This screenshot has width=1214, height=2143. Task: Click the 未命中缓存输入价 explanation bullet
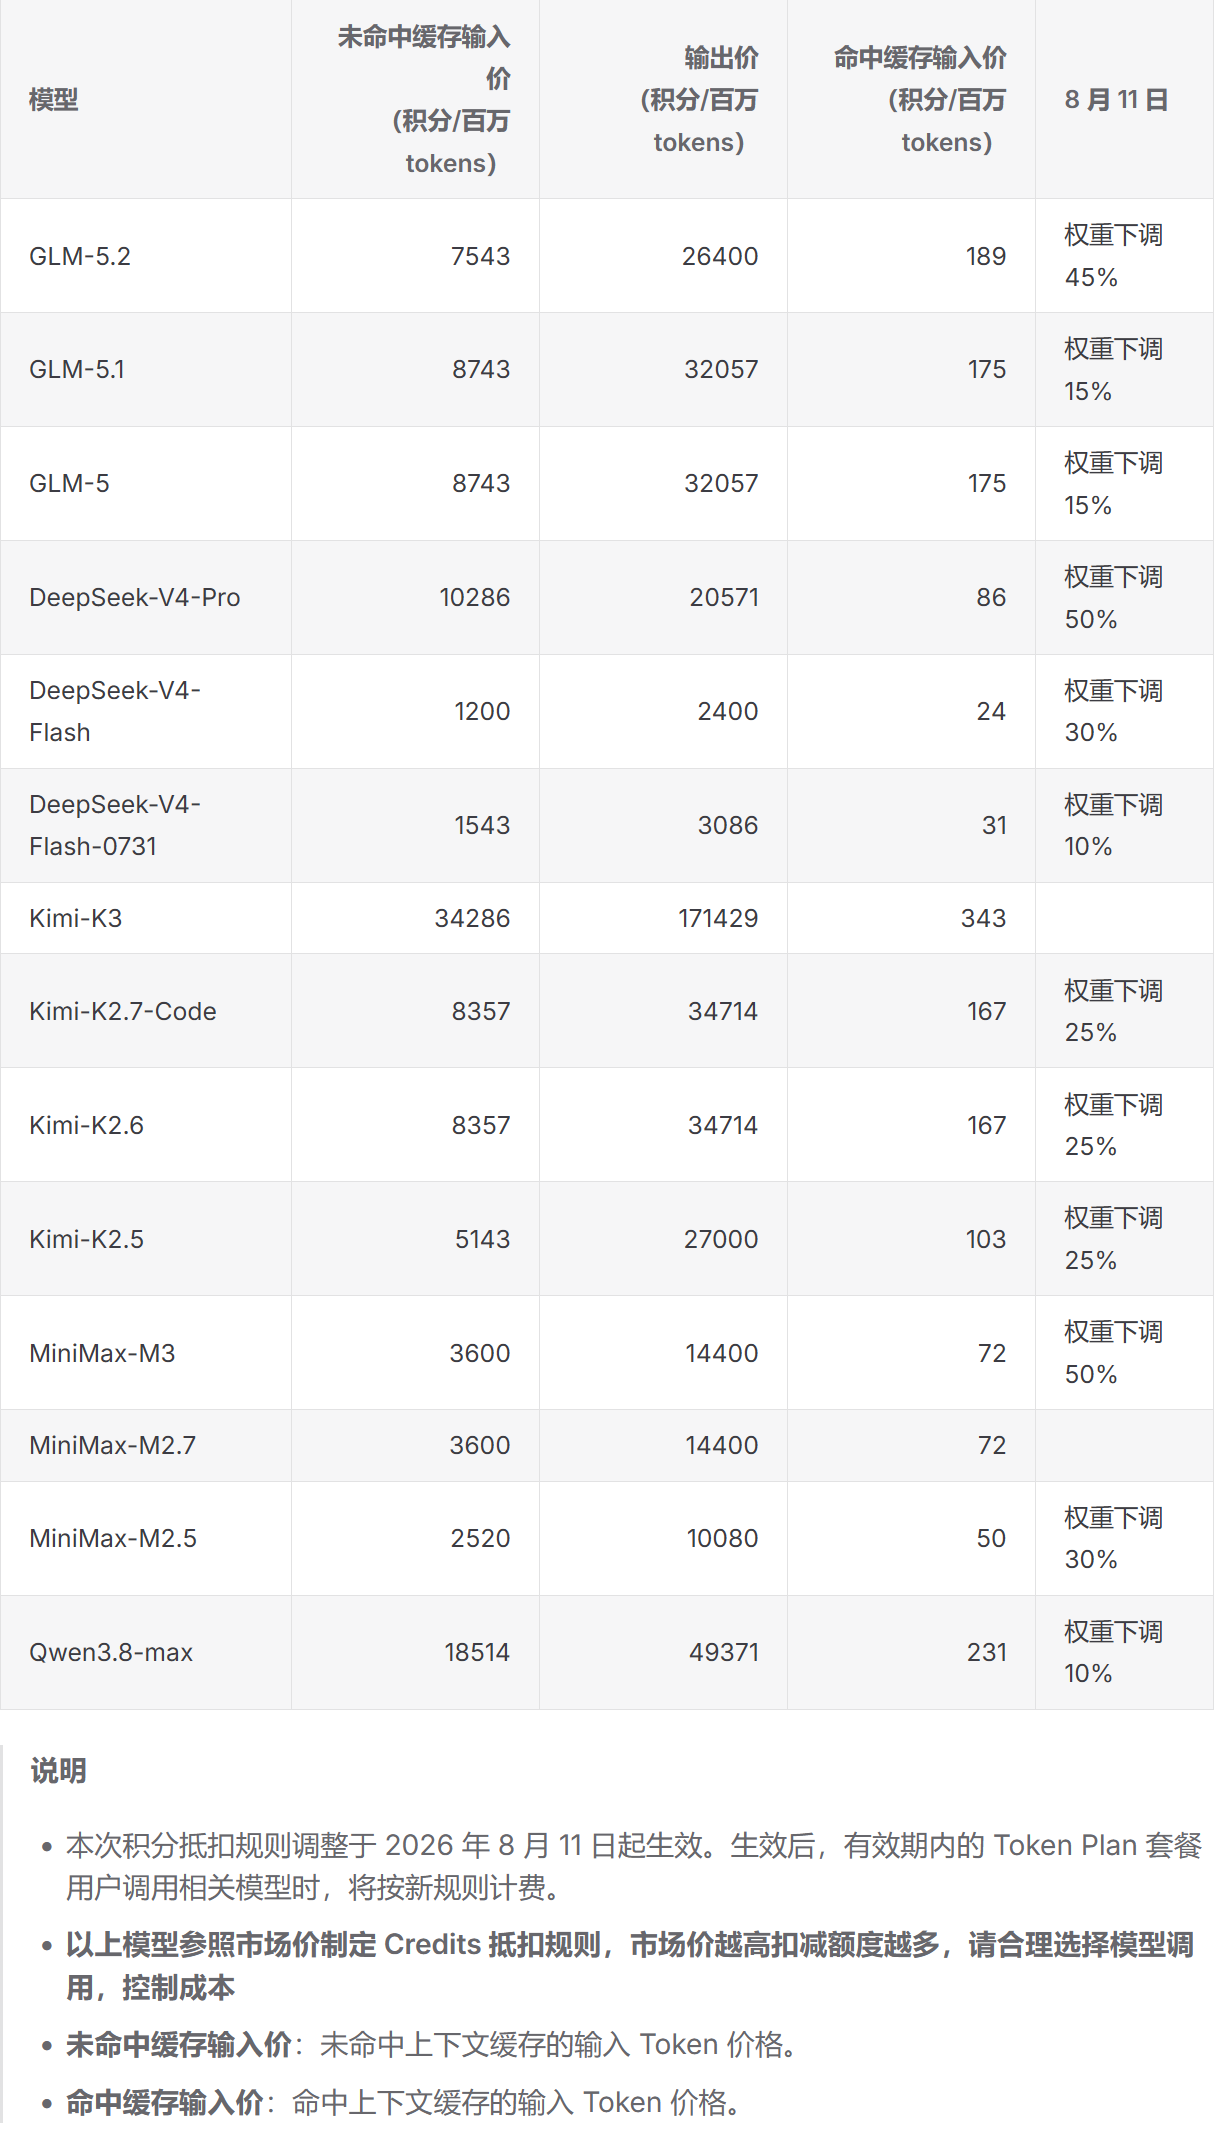tap(432, 2045)
